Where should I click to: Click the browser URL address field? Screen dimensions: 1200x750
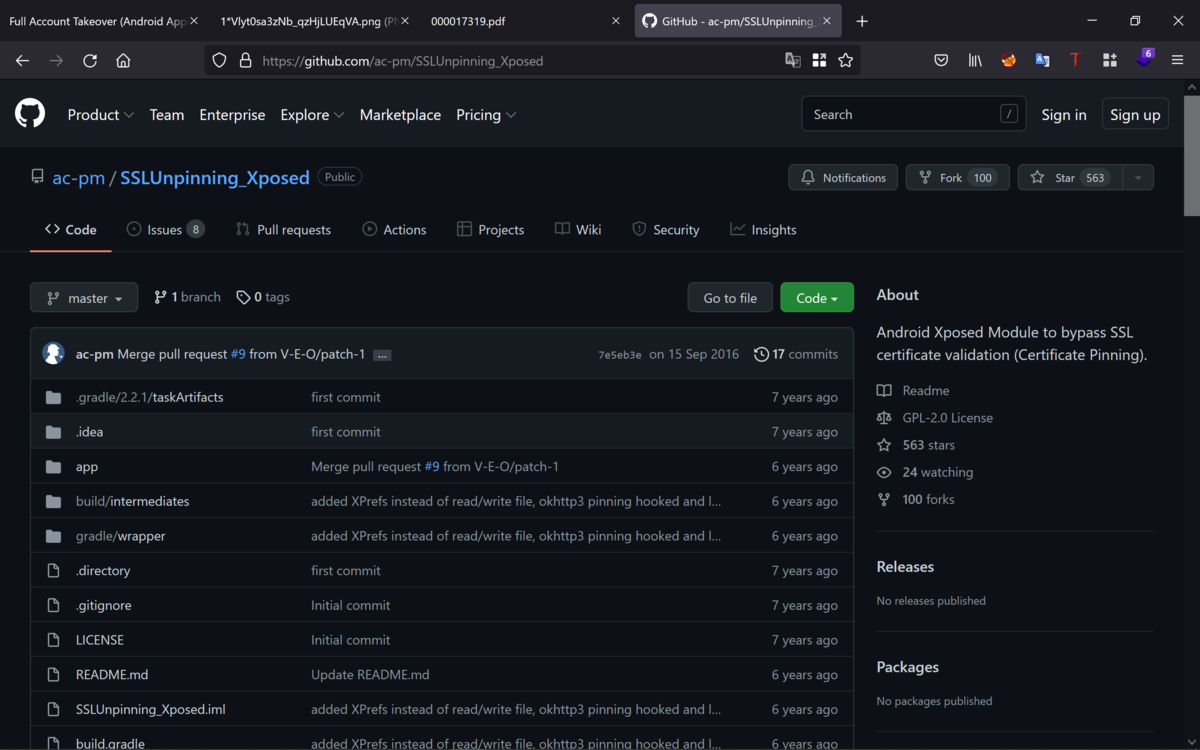click(x=520, y=61)
